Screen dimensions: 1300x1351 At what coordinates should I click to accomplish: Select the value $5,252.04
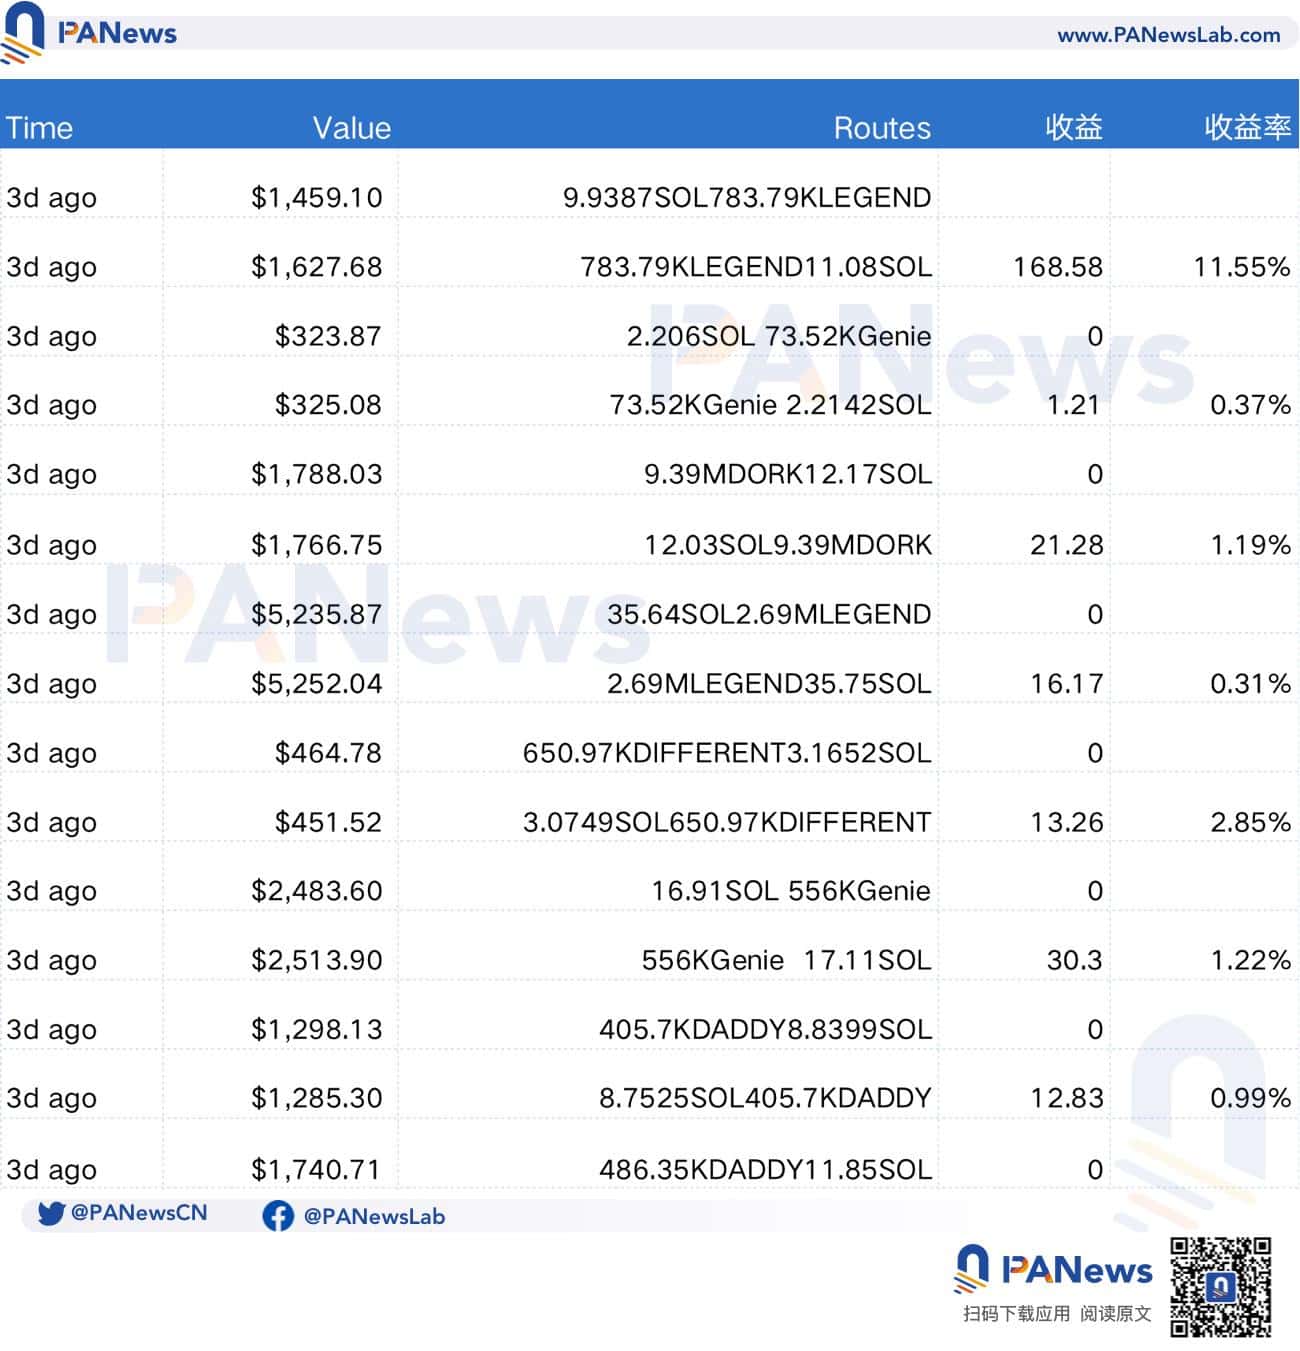(317, 684)
